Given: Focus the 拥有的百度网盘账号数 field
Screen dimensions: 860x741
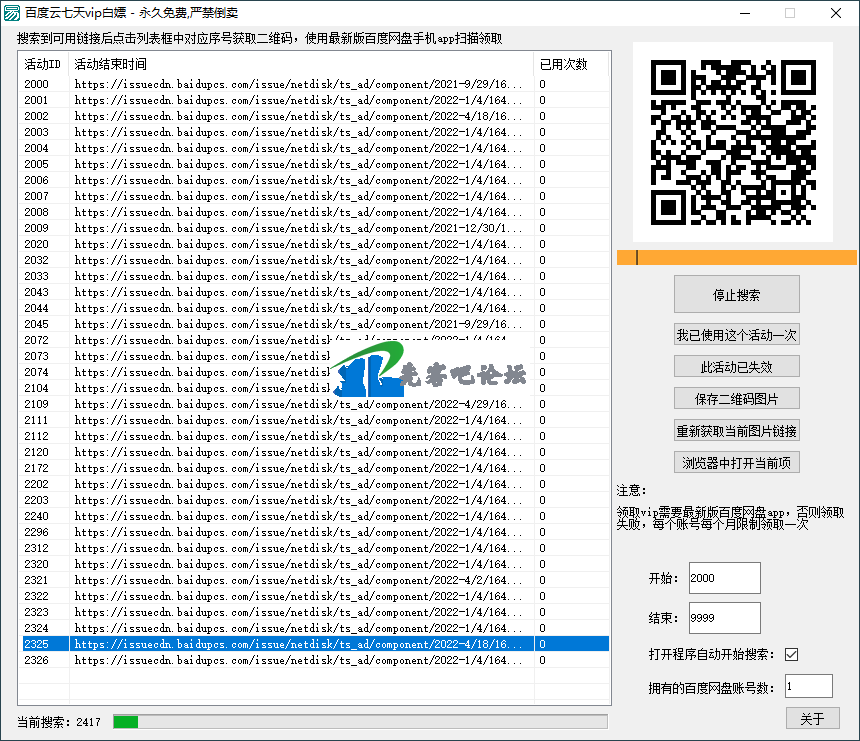Looking at the screenshot, I should [808, 686].
